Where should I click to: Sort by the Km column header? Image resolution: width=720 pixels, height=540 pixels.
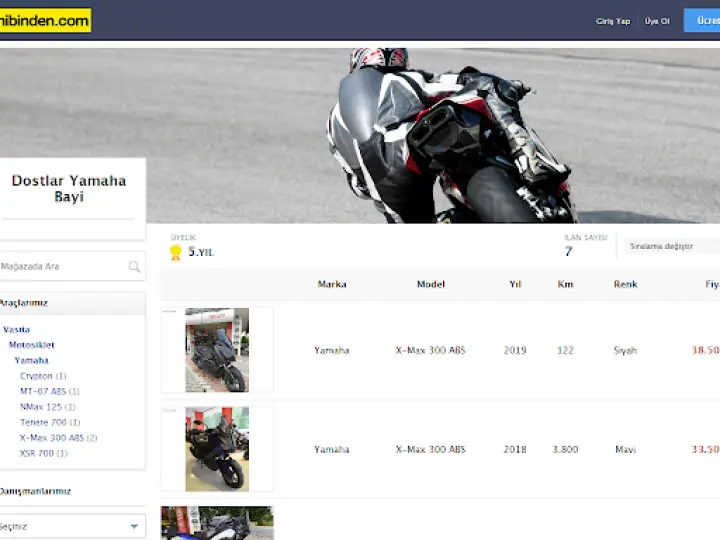click(565, 284)
